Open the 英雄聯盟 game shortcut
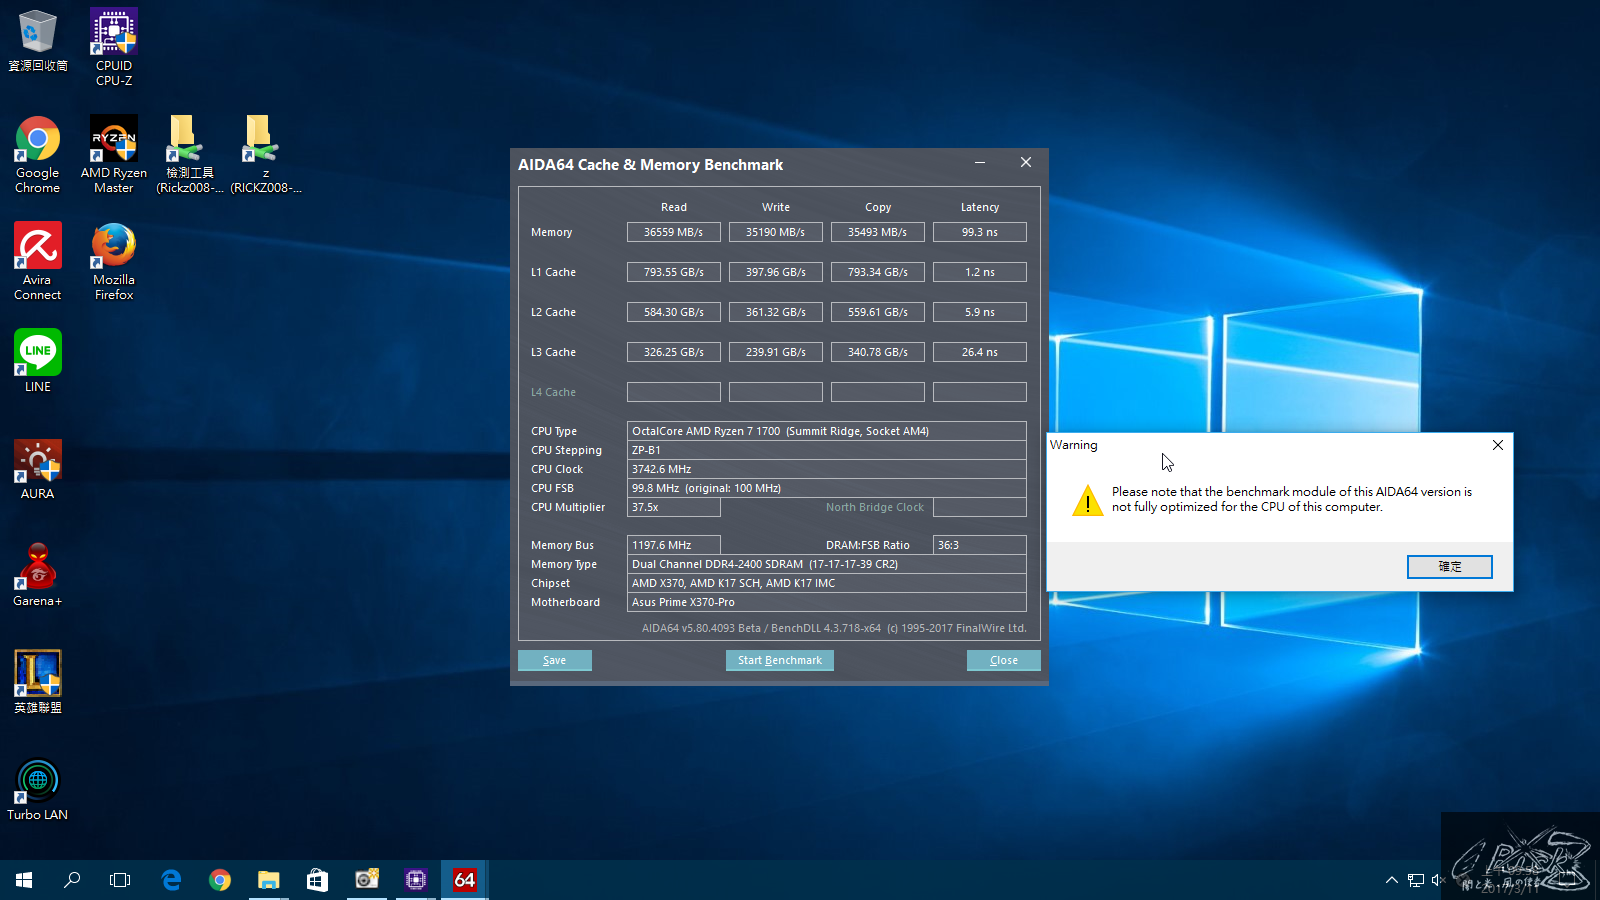This screenshot has width=1600, height=900. (x=38, y=682)
